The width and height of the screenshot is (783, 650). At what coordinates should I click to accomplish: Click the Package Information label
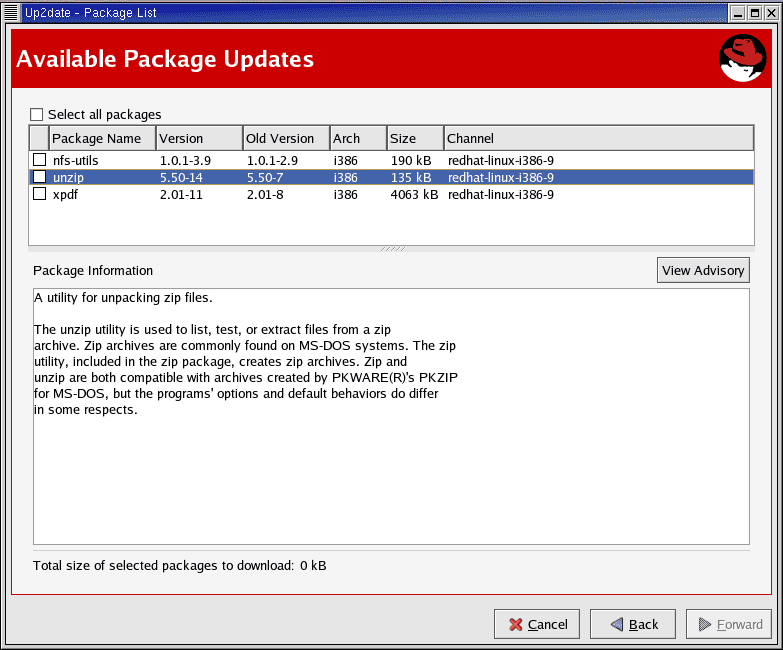coord(93,271)
